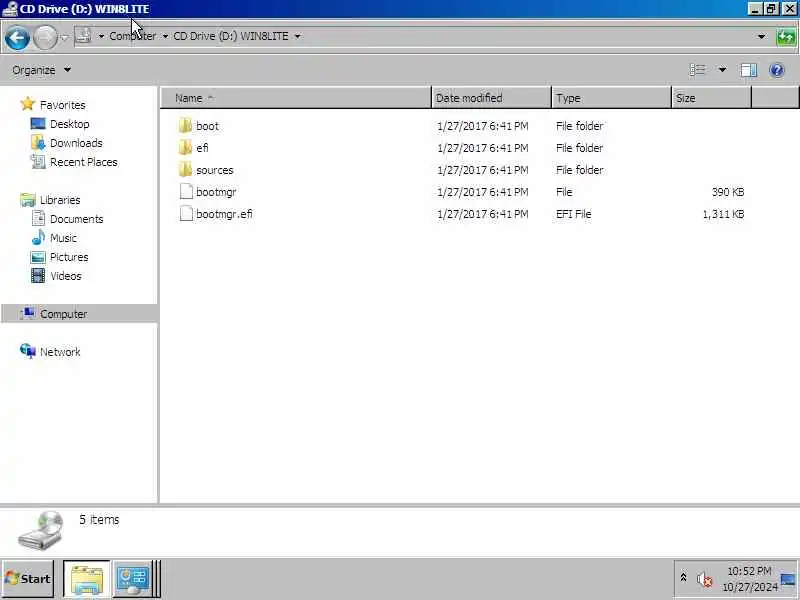800x600 pixels.
Task: Click the file name 'bootmgr.efi'
Action: (224, 214)
